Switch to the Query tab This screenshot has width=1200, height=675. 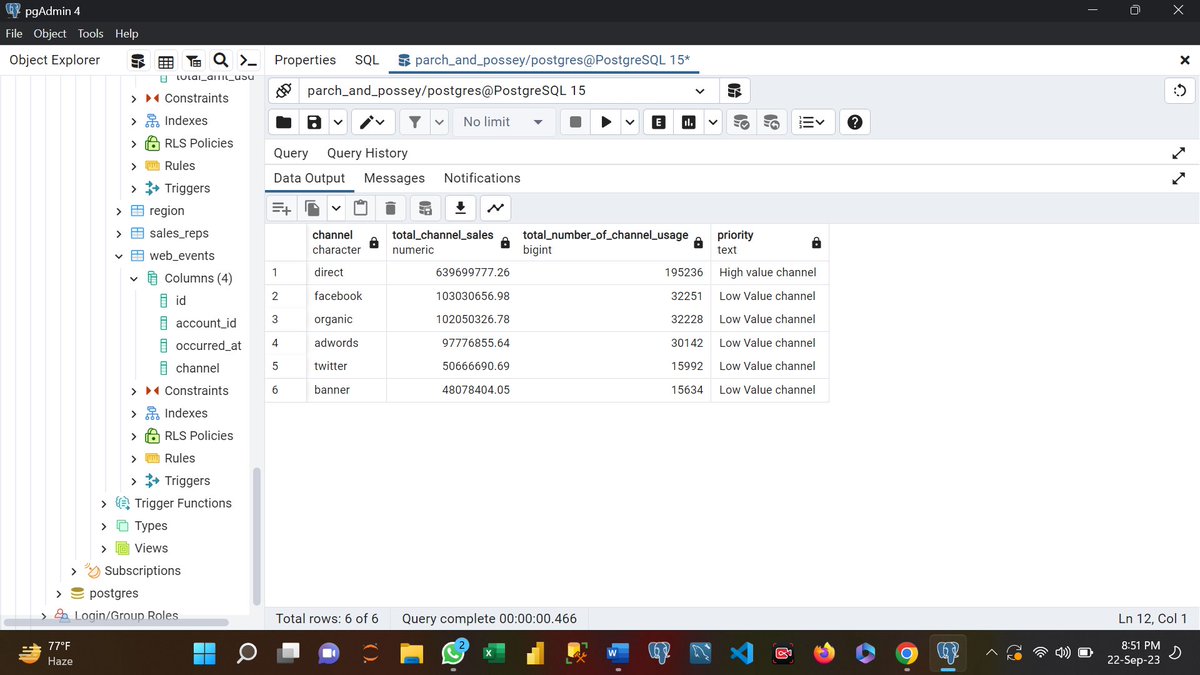click(x=291, y=153)
